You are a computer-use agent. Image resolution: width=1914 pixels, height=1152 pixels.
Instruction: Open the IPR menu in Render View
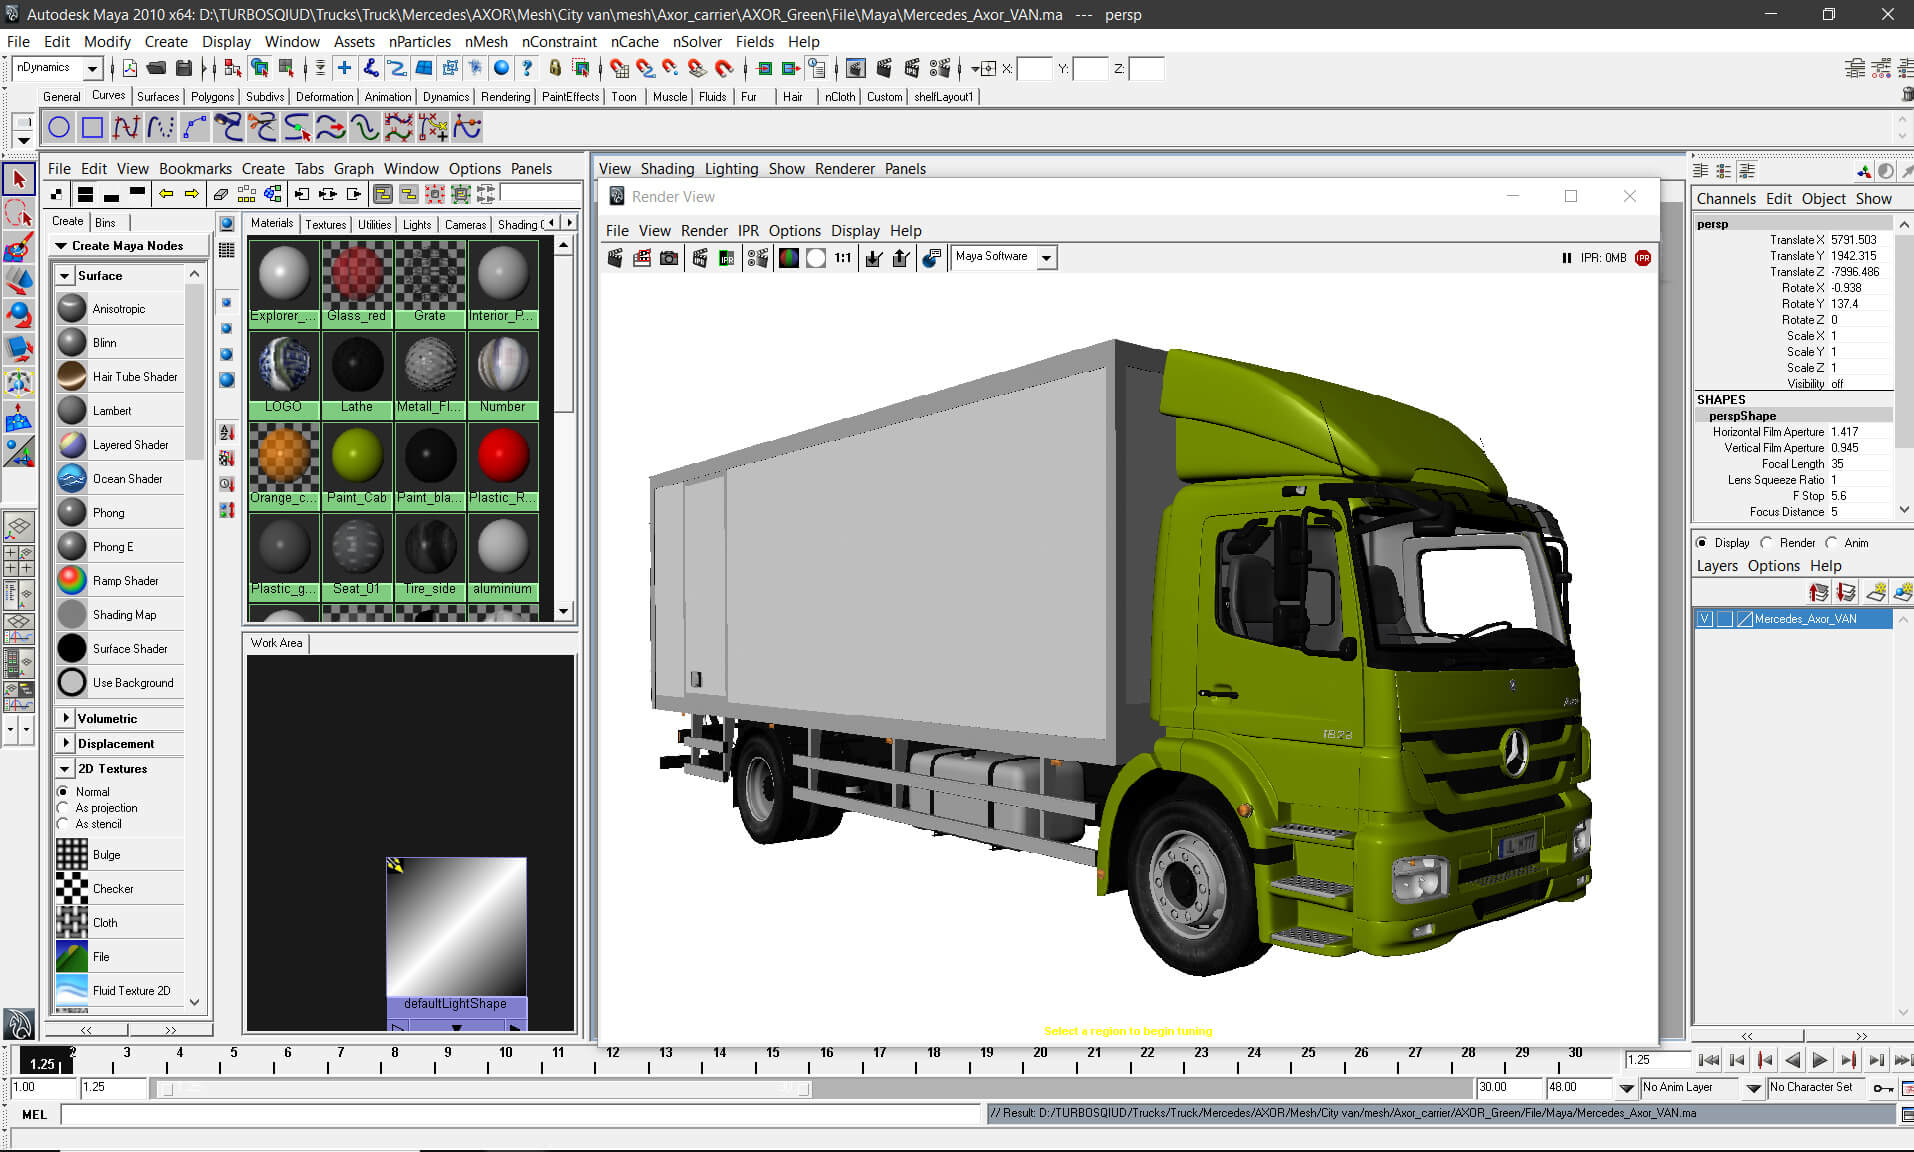click(x=748, y=230)
